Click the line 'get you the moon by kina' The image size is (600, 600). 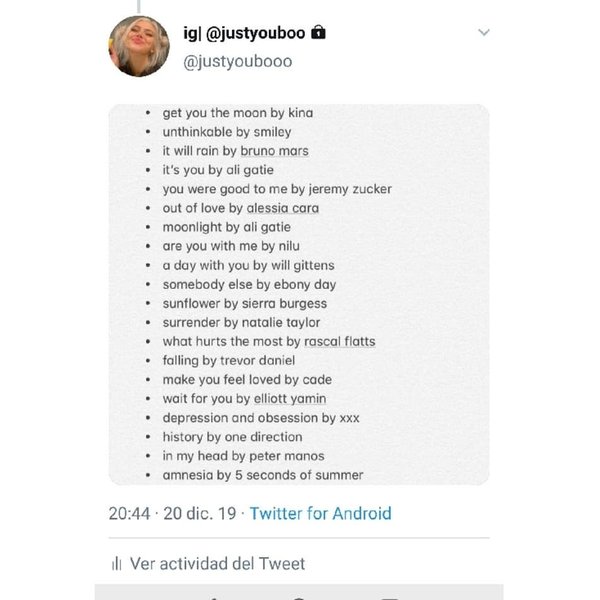pos(237,113)
